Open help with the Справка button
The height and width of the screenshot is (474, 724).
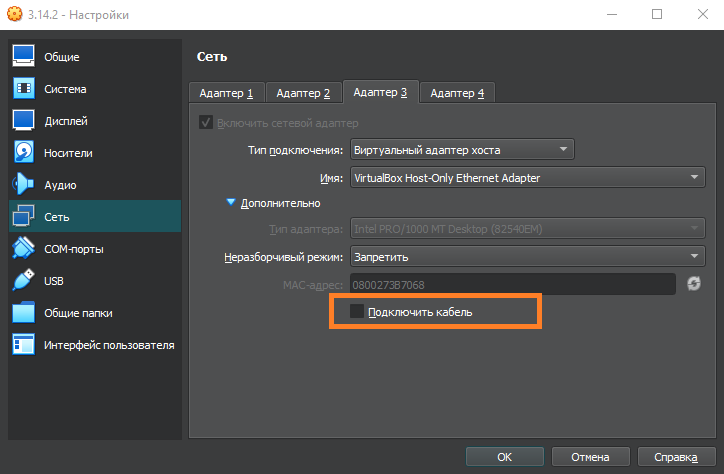click(676, 457)
